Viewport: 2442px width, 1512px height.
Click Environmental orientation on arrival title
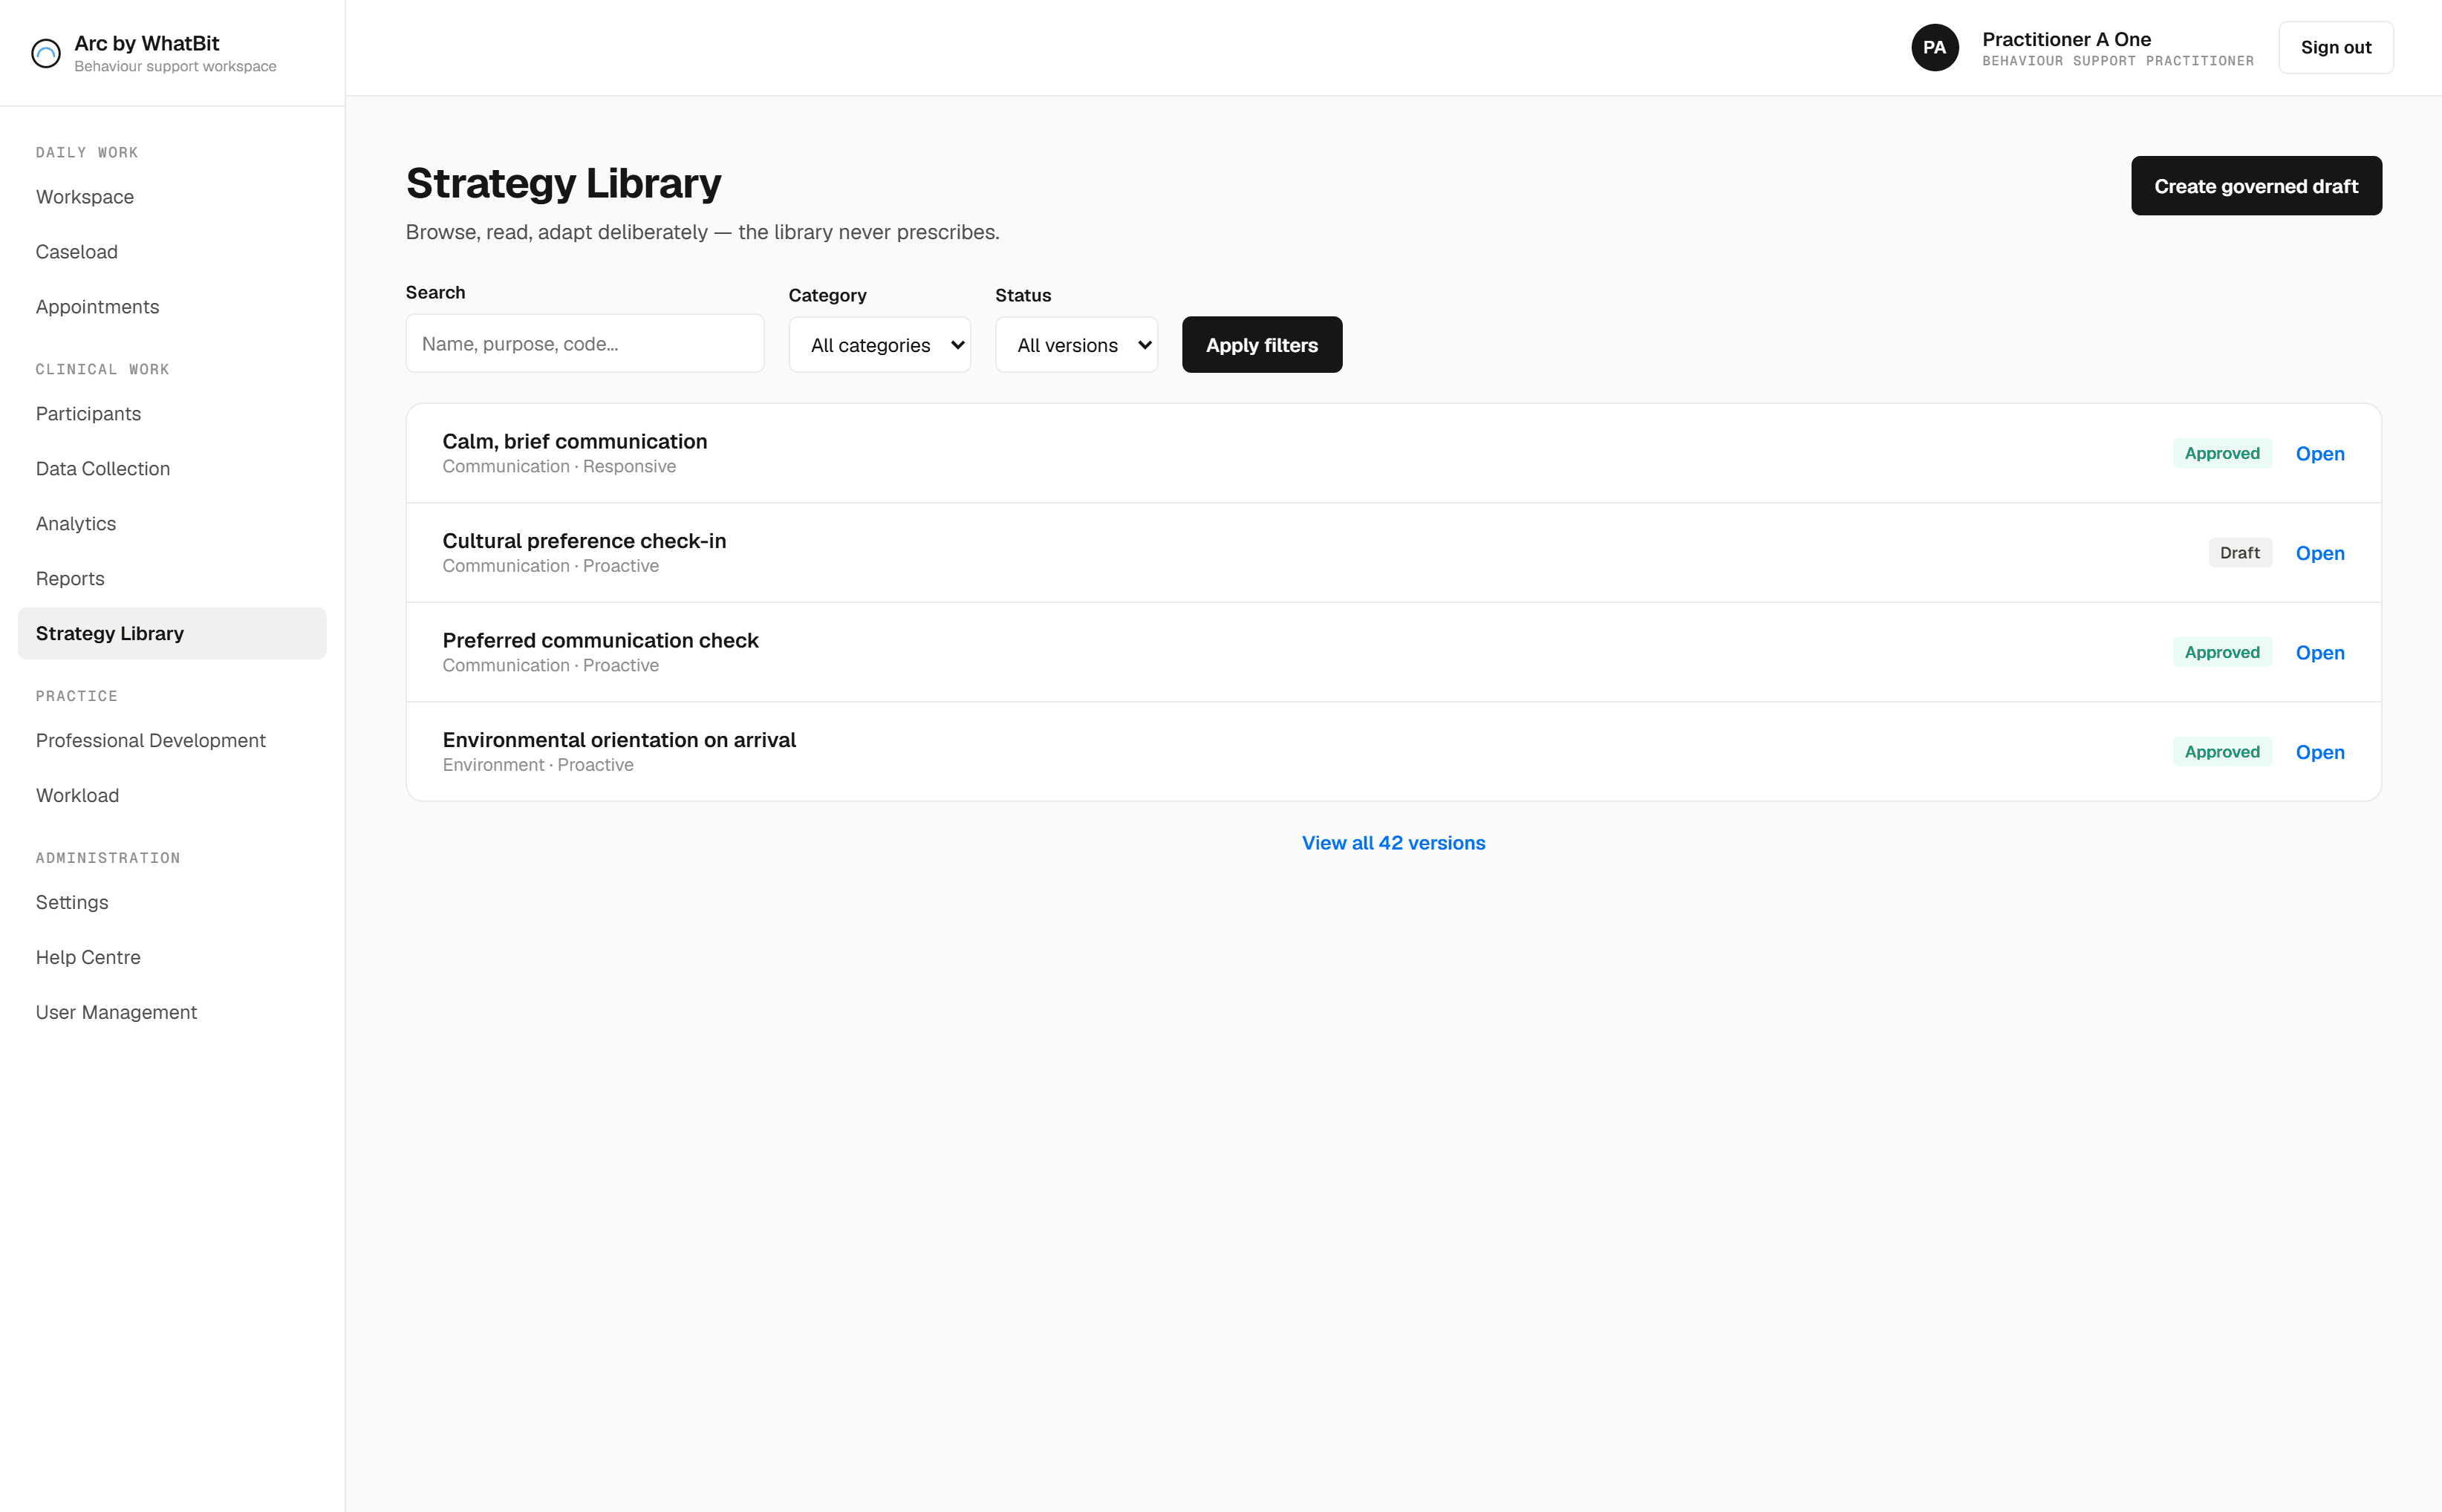coord(619,740)
